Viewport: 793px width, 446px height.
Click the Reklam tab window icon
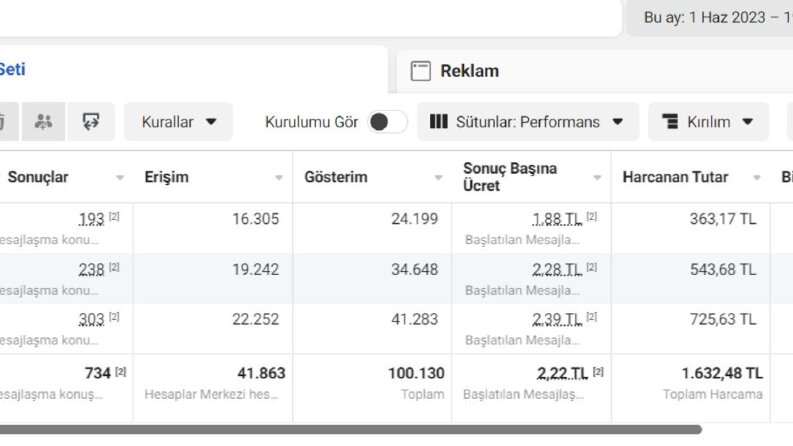point(421,71)
